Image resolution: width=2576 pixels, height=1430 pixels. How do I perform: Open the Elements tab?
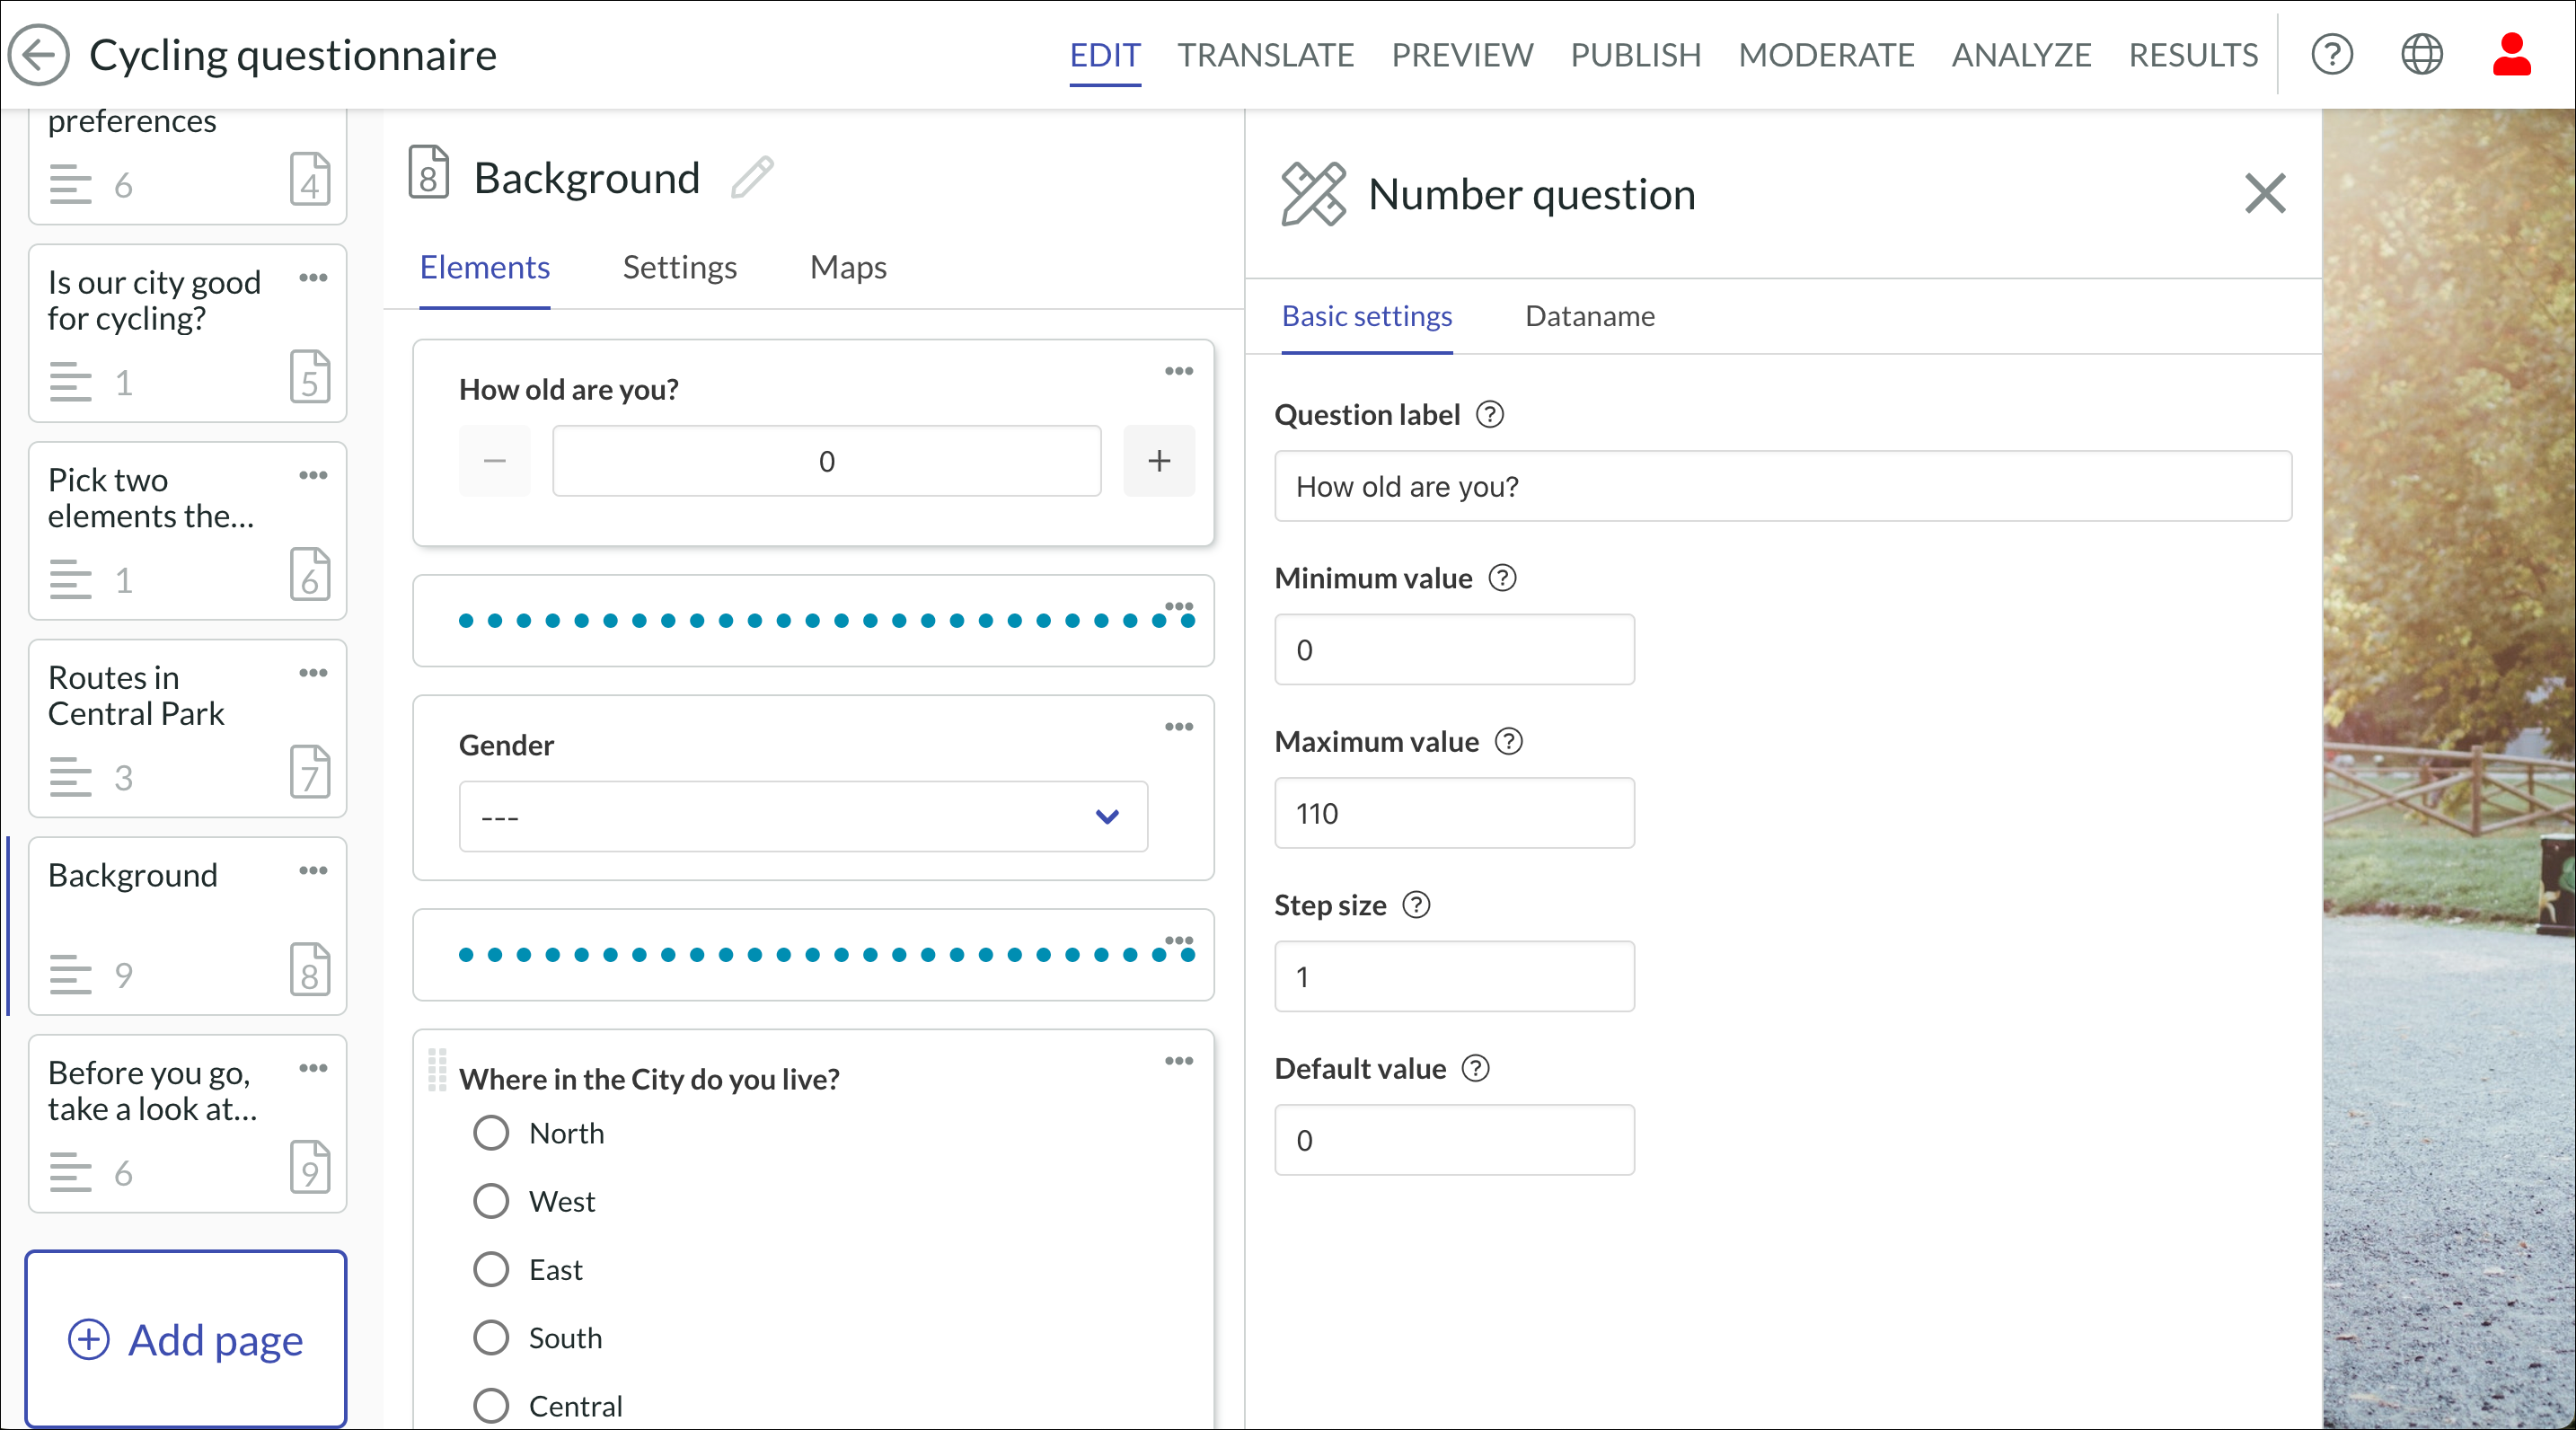(485, 267)
